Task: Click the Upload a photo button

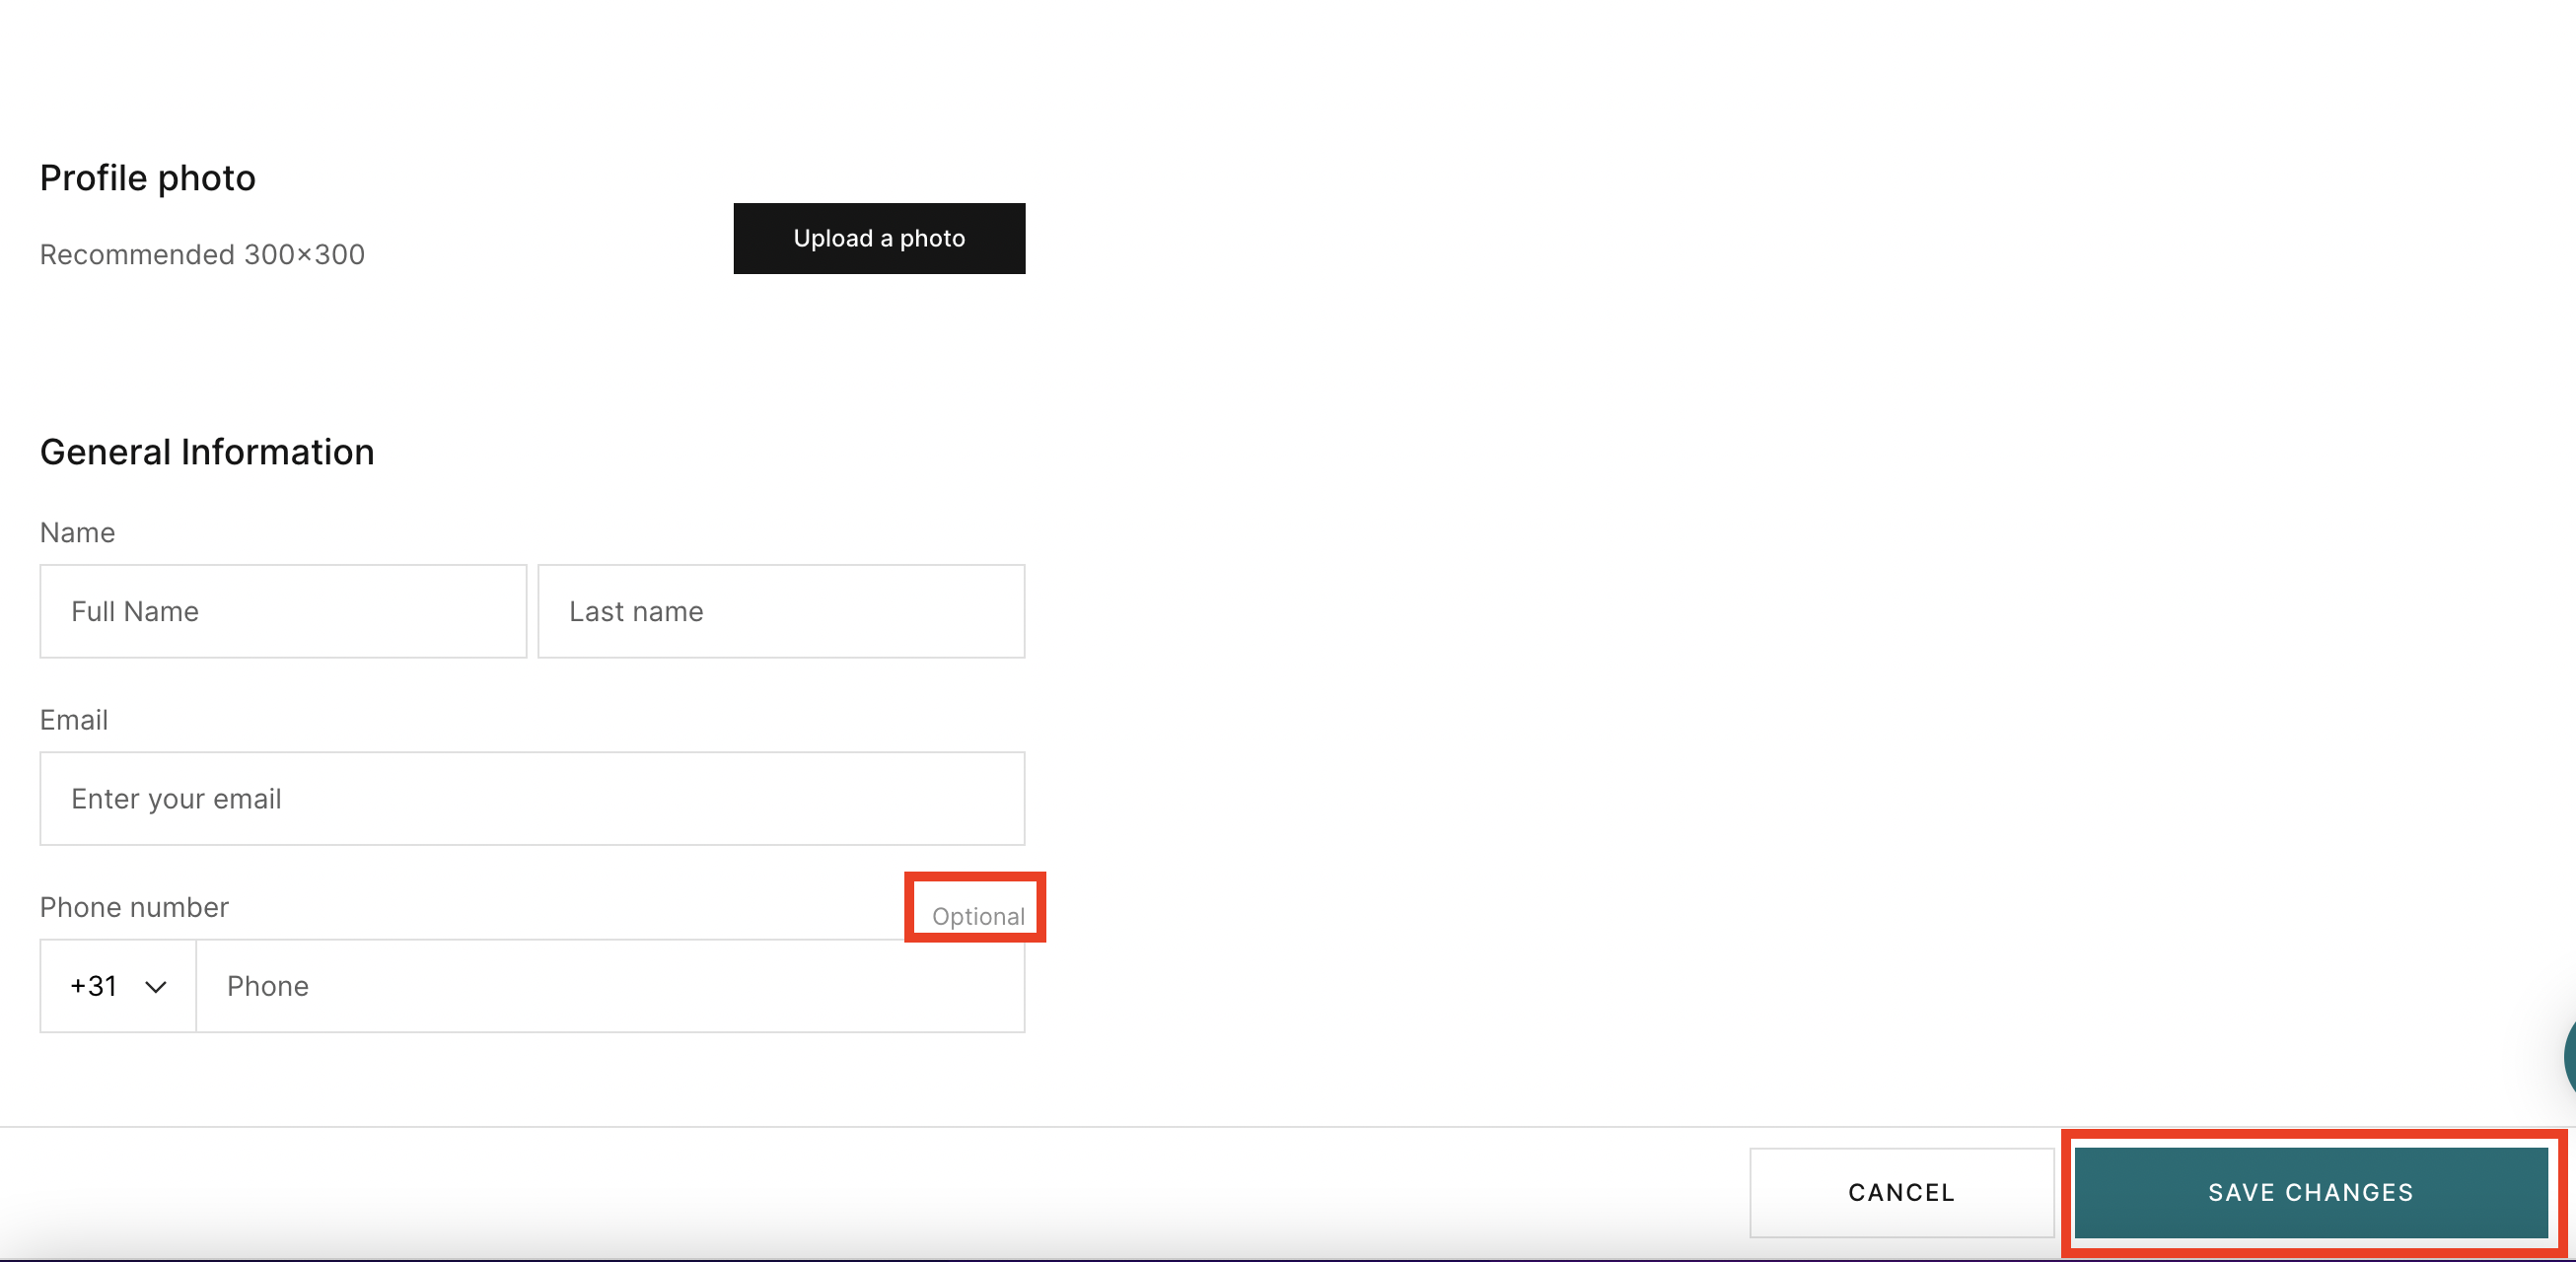Action: click(879, 238)
